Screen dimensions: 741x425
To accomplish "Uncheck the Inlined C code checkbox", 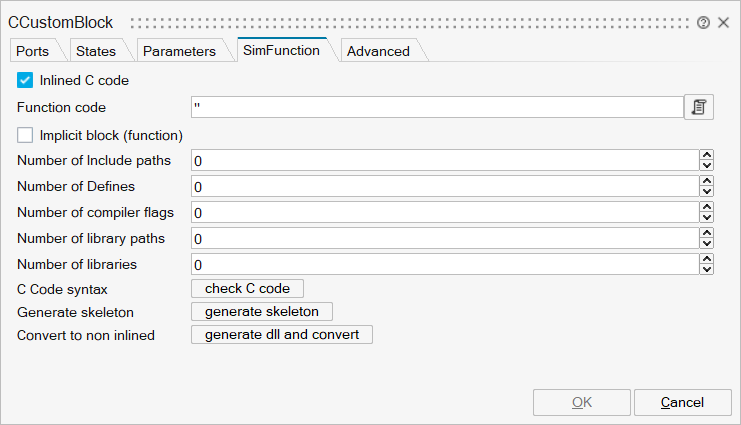I will click(x=25, y=80).
